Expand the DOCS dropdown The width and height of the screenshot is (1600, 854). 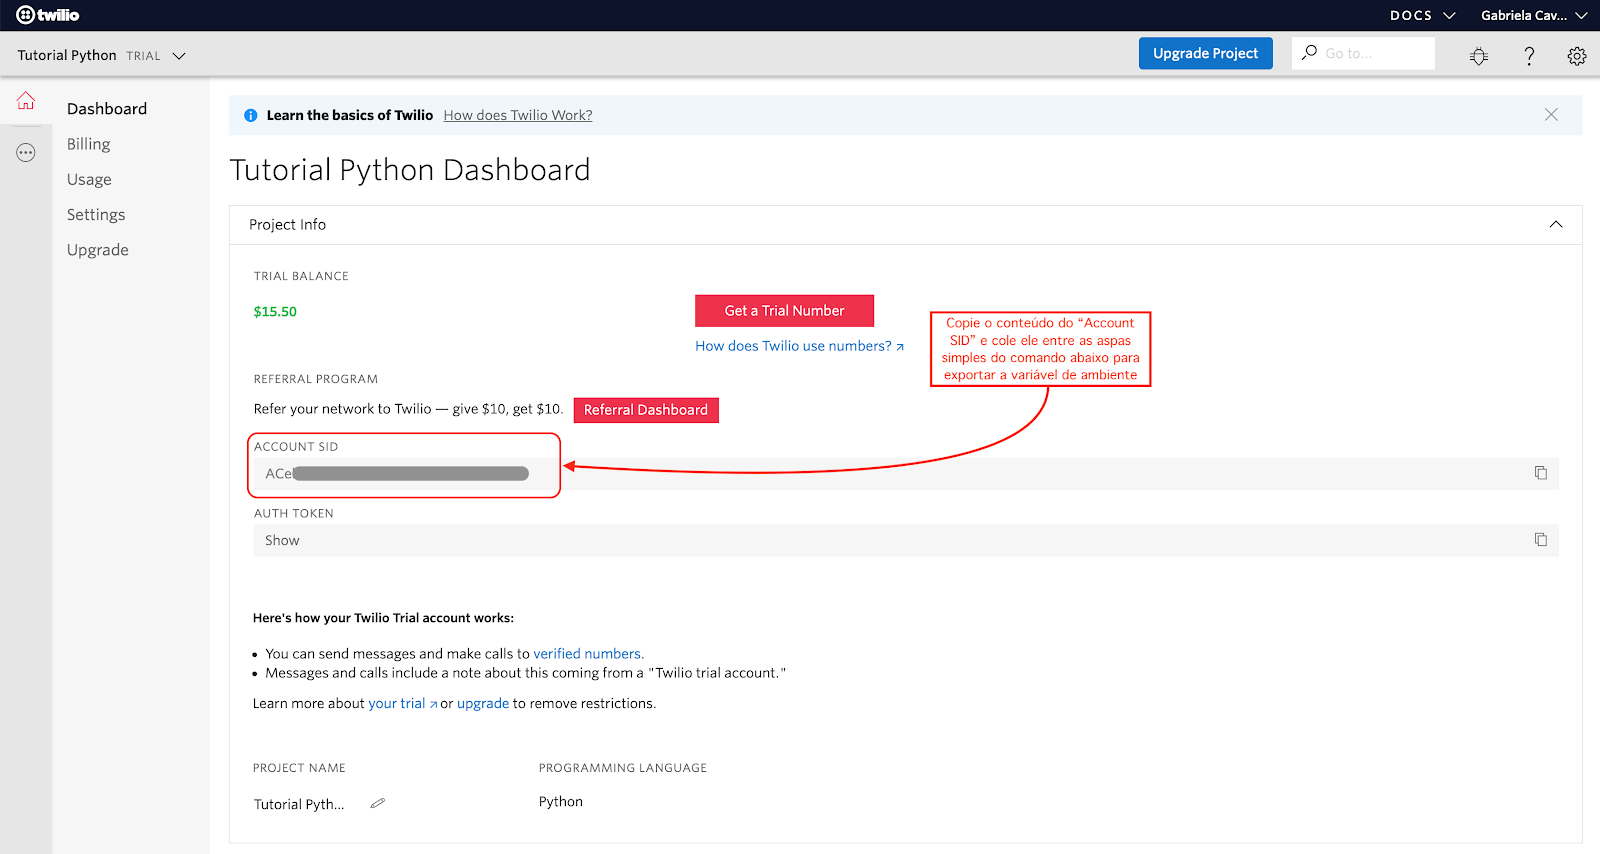(x=1422, y=15)
